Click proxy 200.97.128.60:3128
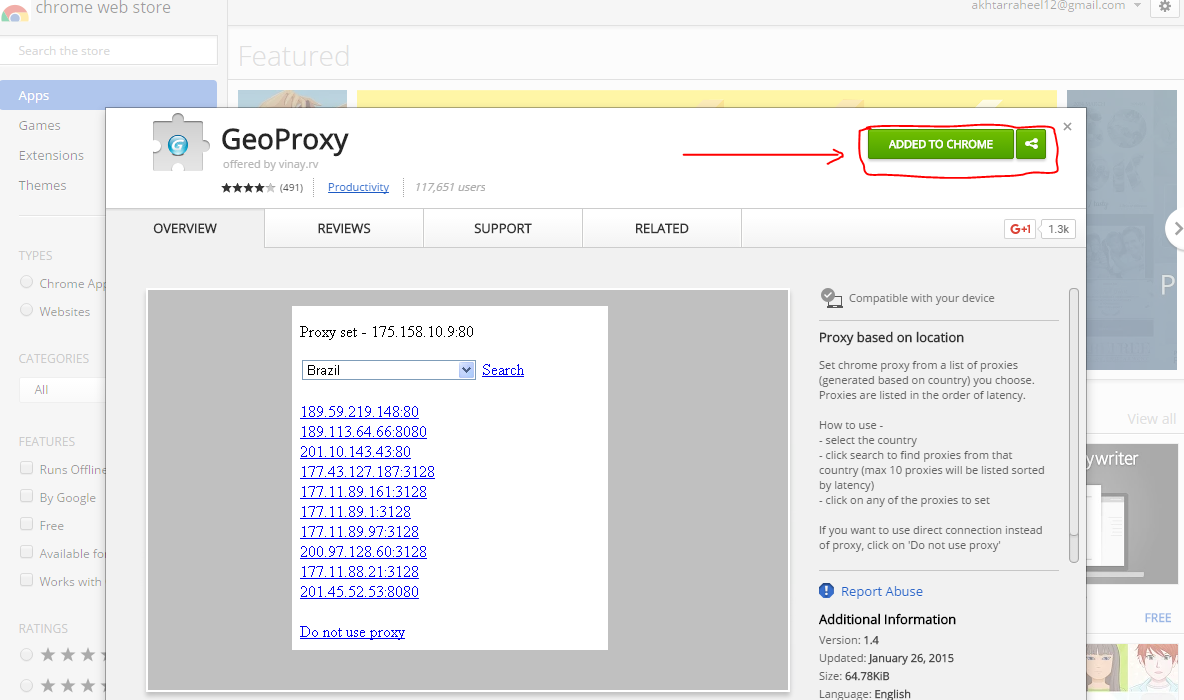 pos(363,552)
